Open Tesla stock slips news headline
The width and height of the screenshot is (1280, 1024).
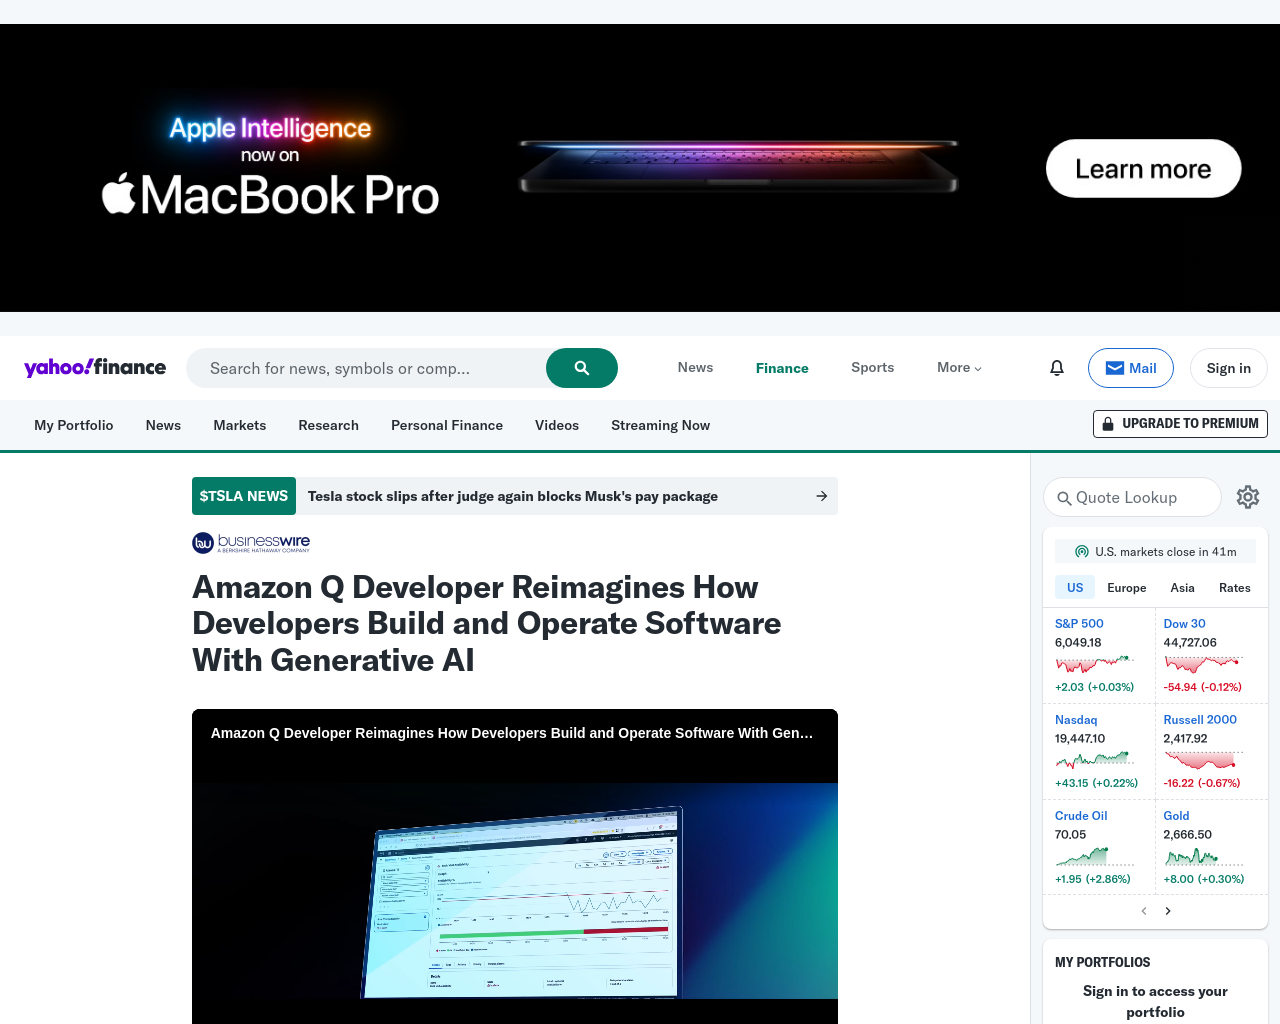coord(513,496)
